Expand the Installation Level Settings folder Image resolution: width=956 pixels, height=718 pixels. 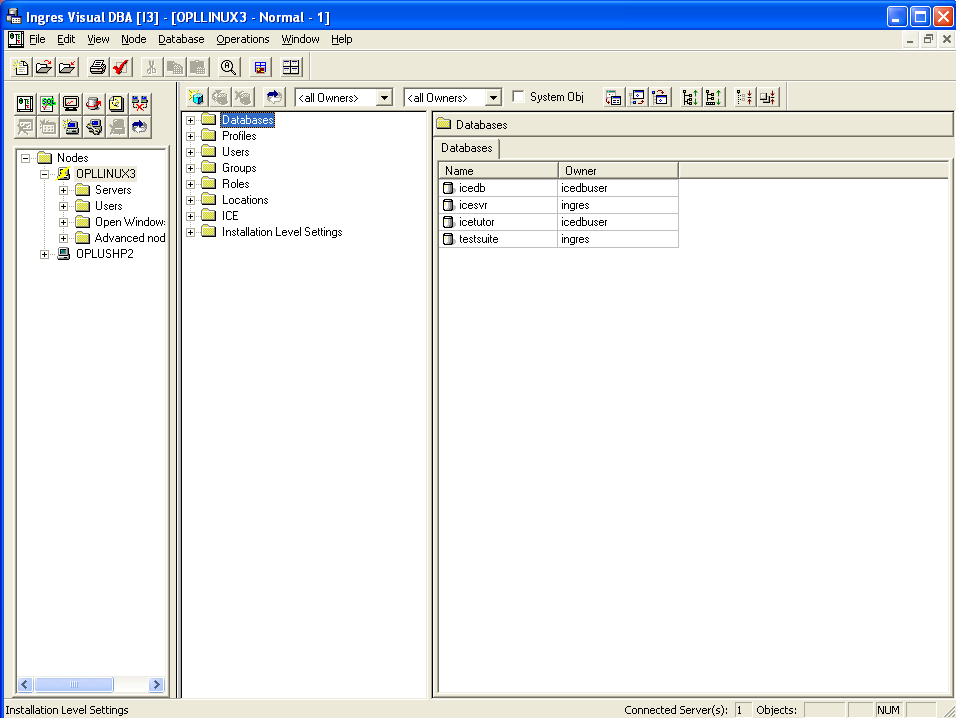coord(190,232)
